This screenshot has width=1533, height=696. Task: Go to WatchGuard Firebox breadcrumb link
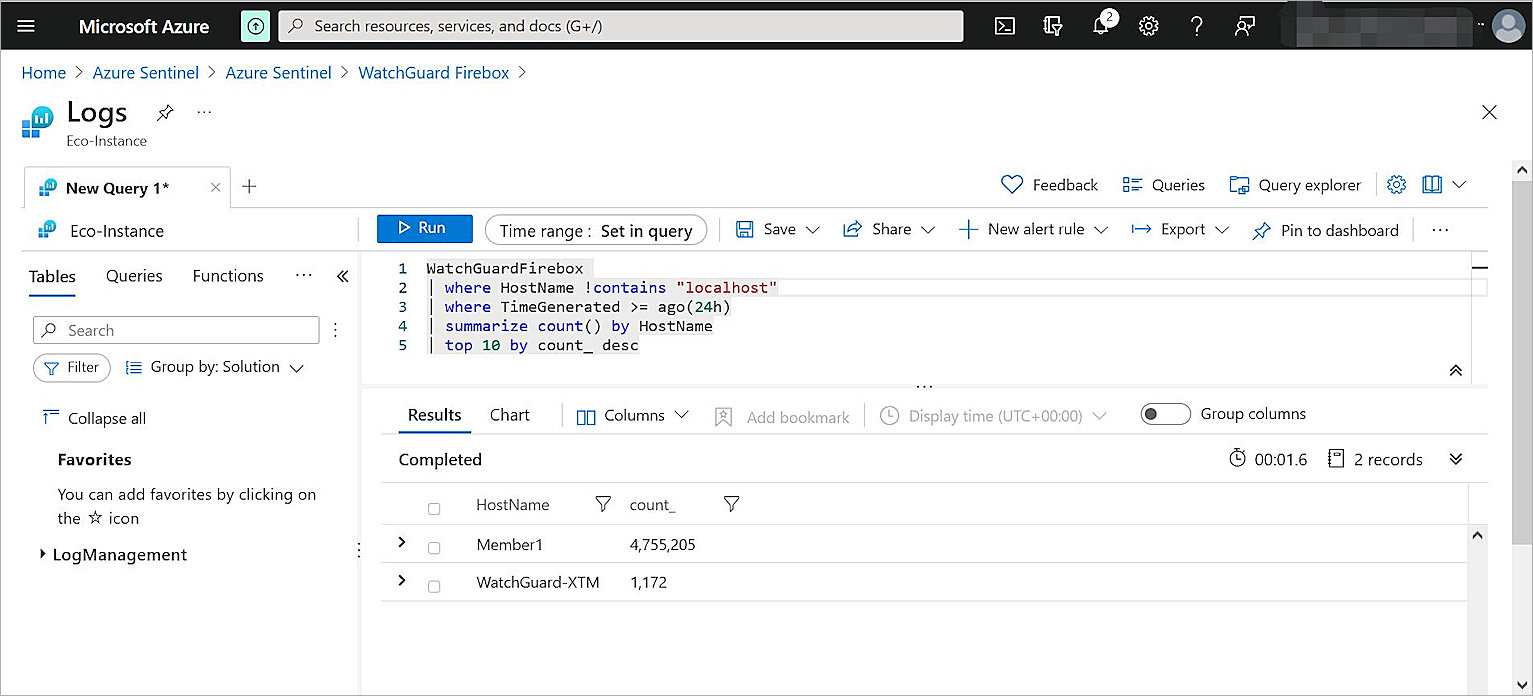pos(433,73)
